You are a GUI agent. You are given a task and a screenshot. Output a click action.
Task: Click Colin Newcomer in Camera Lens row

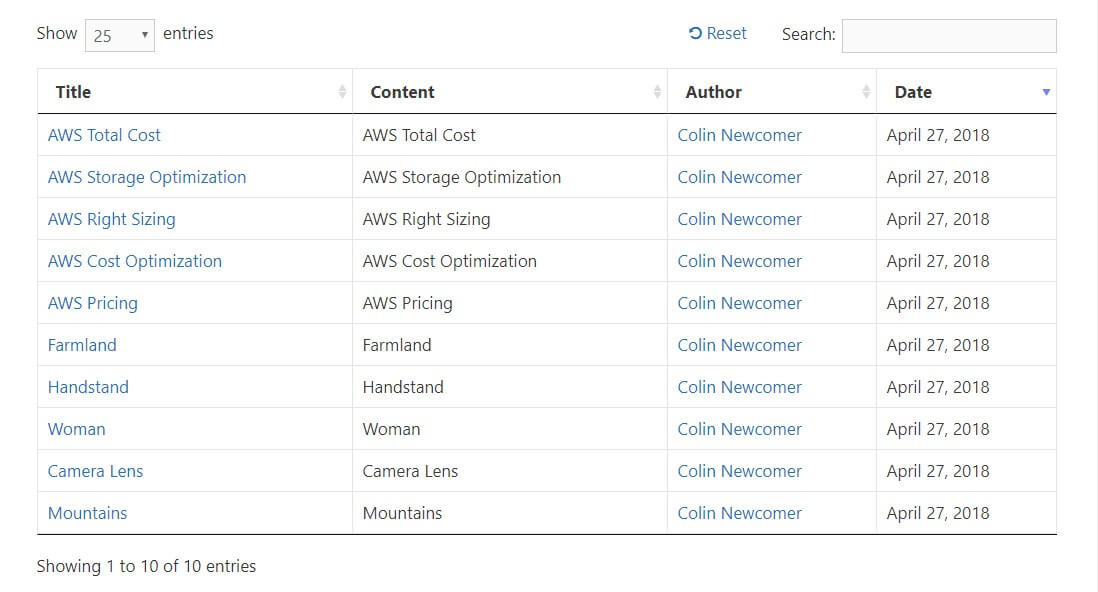[x=739, y=471]
